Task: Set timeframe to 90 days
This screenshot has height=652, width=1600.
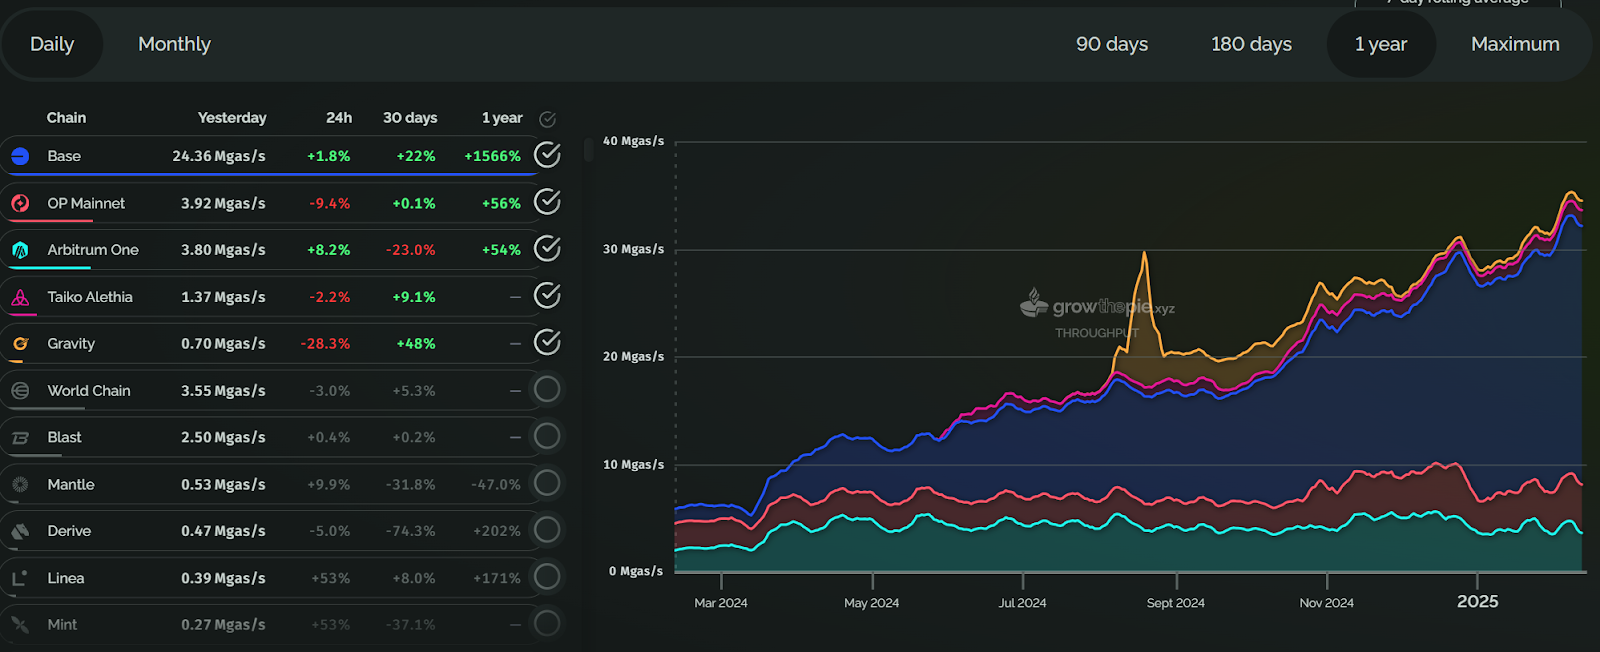Action: [x=1112, y=44]
